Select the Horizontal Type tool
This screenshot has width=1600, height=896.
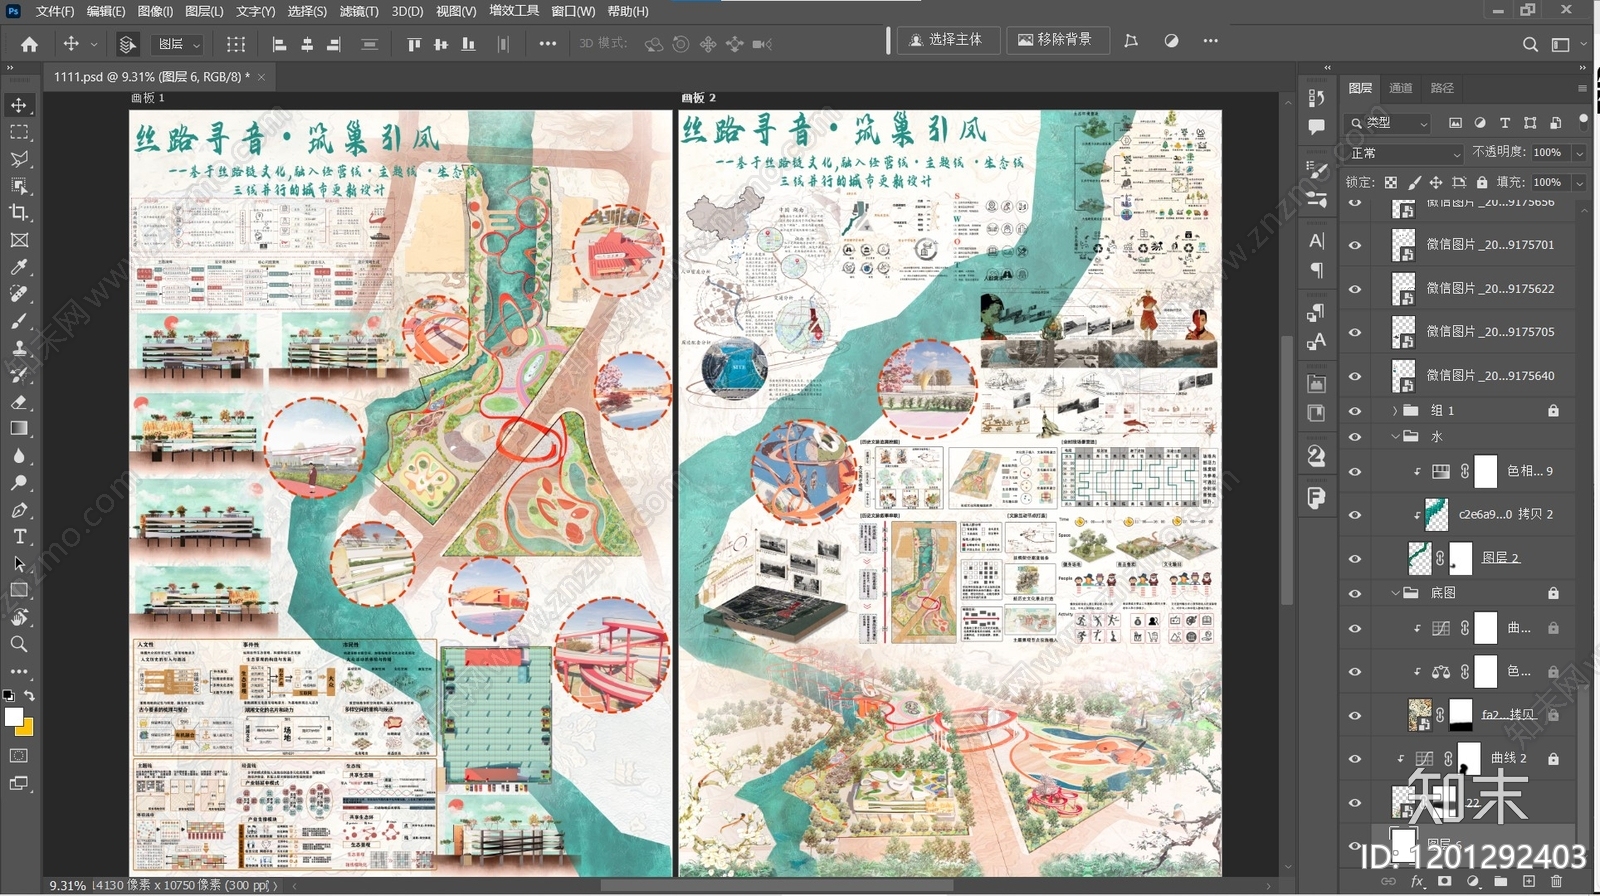[x=19, y=537]
